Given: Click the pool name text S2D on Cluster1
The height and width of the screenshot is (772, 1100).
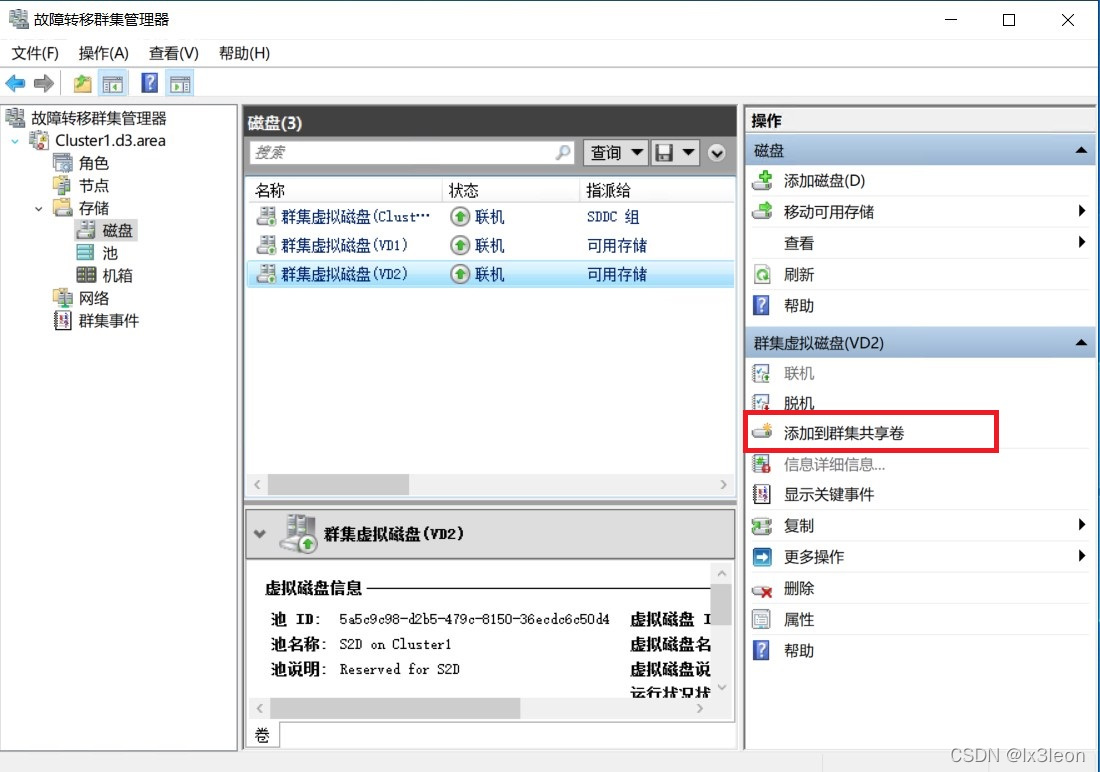Looking at the screenshot, I should tap(395, 644).
